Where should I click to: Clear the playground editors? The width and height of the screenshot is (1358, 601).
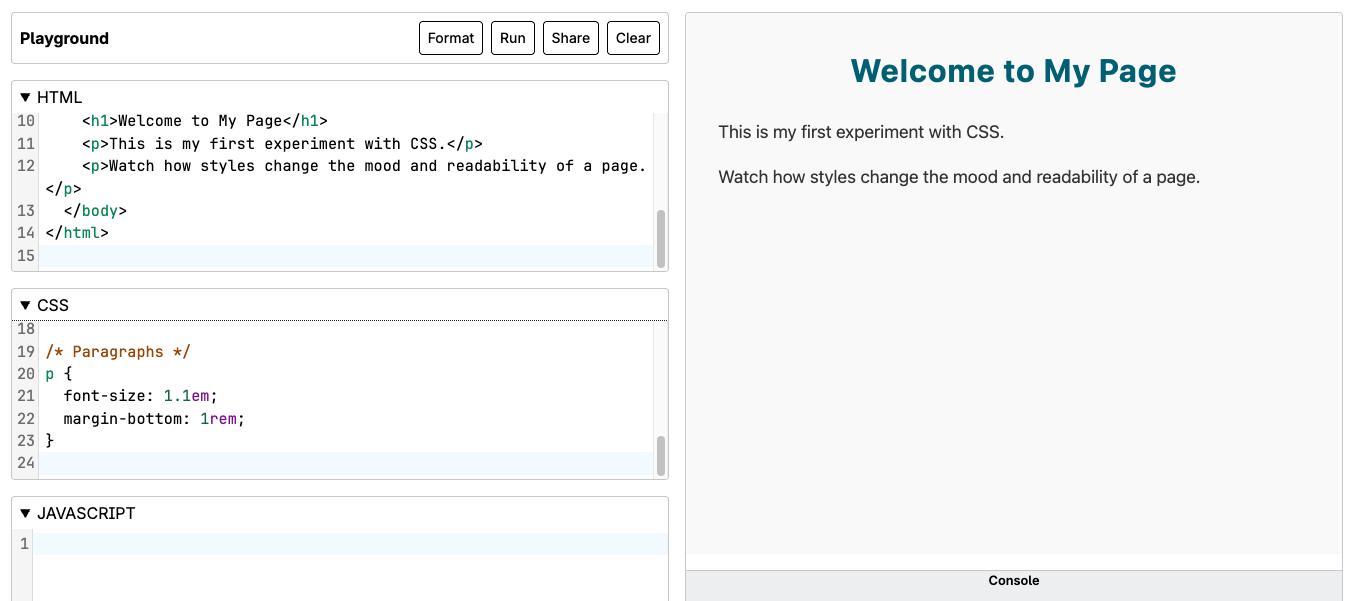click(x=634, y=38)
